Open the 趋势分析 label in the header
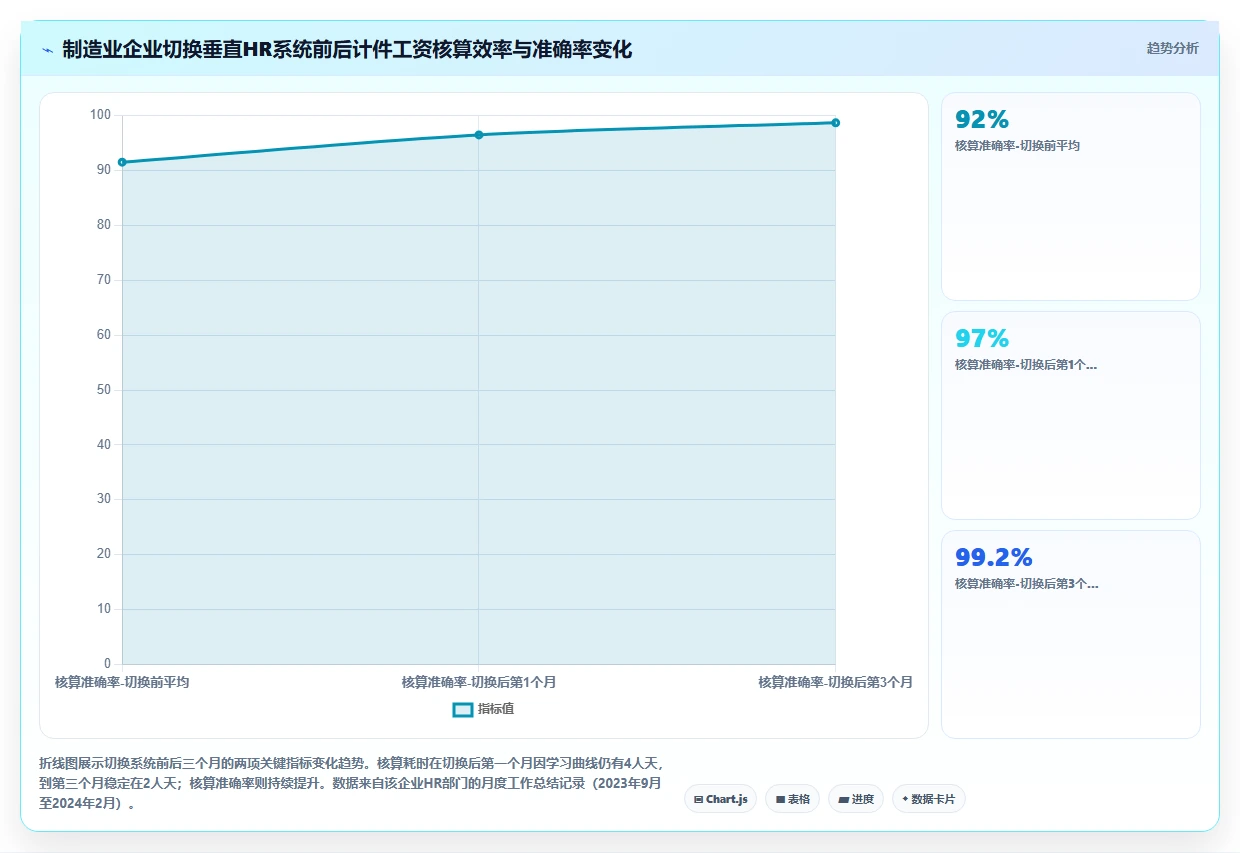 1172,48
